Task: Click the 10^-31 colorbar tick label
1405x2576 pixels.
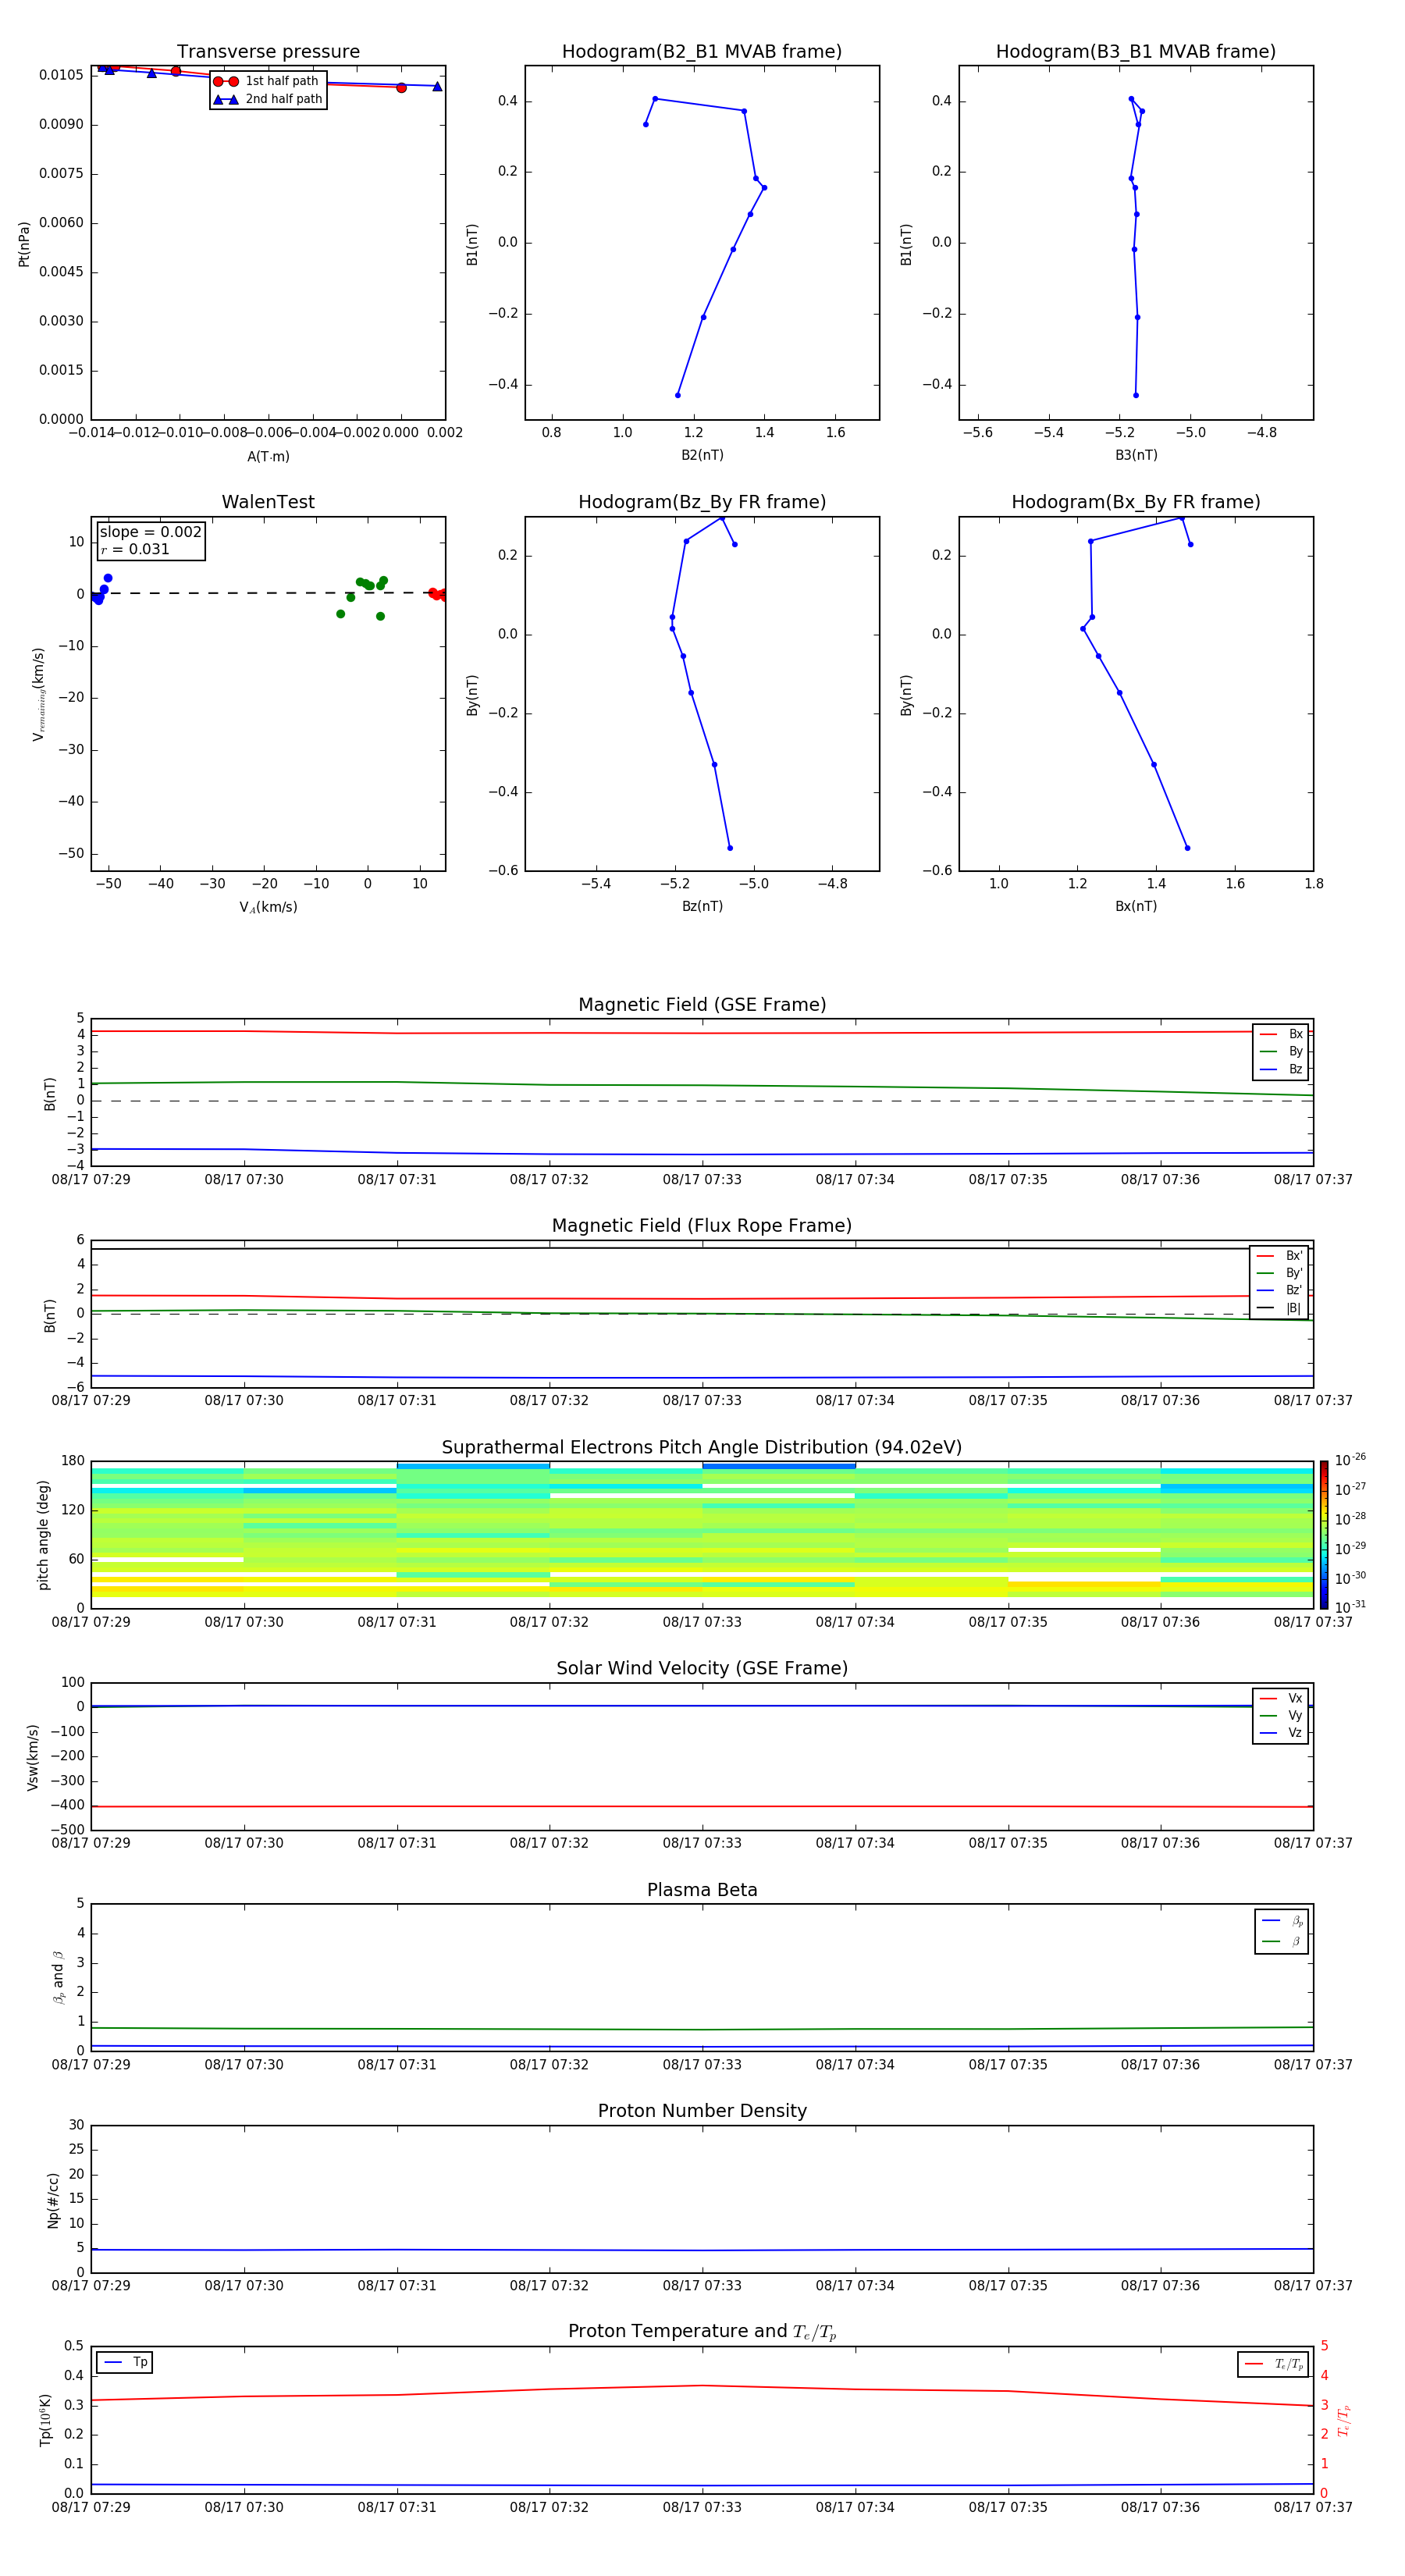Action: point(1350,1607)
